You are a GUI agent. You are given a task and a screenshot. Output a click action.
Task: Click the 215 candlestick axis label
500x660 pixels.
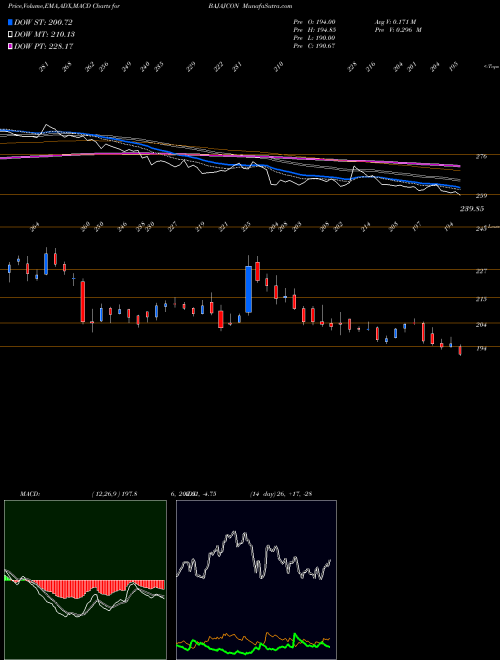pyautogui.click(x=481, y=299)
